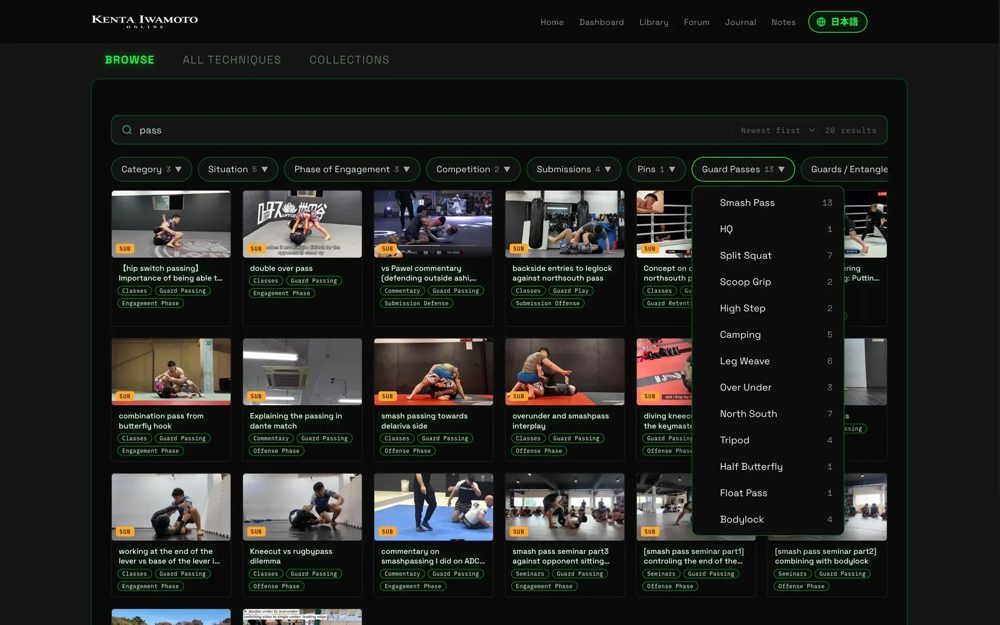The width and height of the screenshot is (1000, 625).
Task: Expand the Submissions filter dropdown
Action: click(x=573, y=170)
